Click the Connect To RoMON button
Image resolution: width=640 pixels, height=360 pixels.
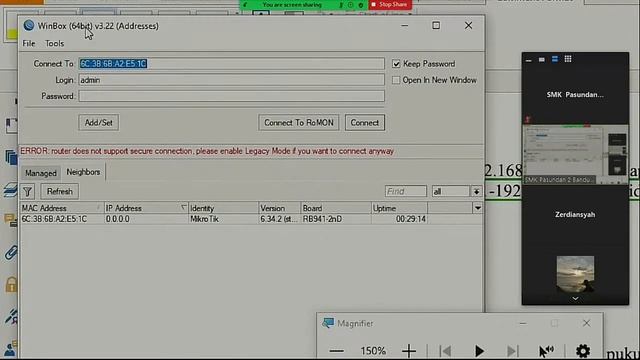[x=299, y=122]
